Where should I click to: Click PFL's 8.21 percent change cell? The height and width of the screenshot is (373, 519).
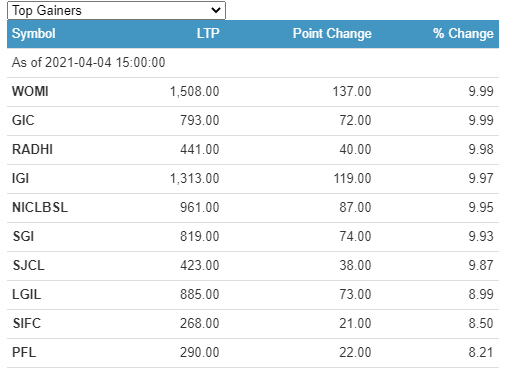point(481,352)
